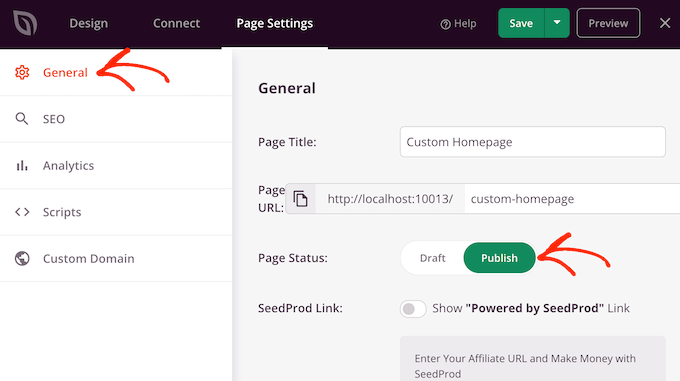
Task: Select General in the sidebar
Action: click(x=116, y=72)
